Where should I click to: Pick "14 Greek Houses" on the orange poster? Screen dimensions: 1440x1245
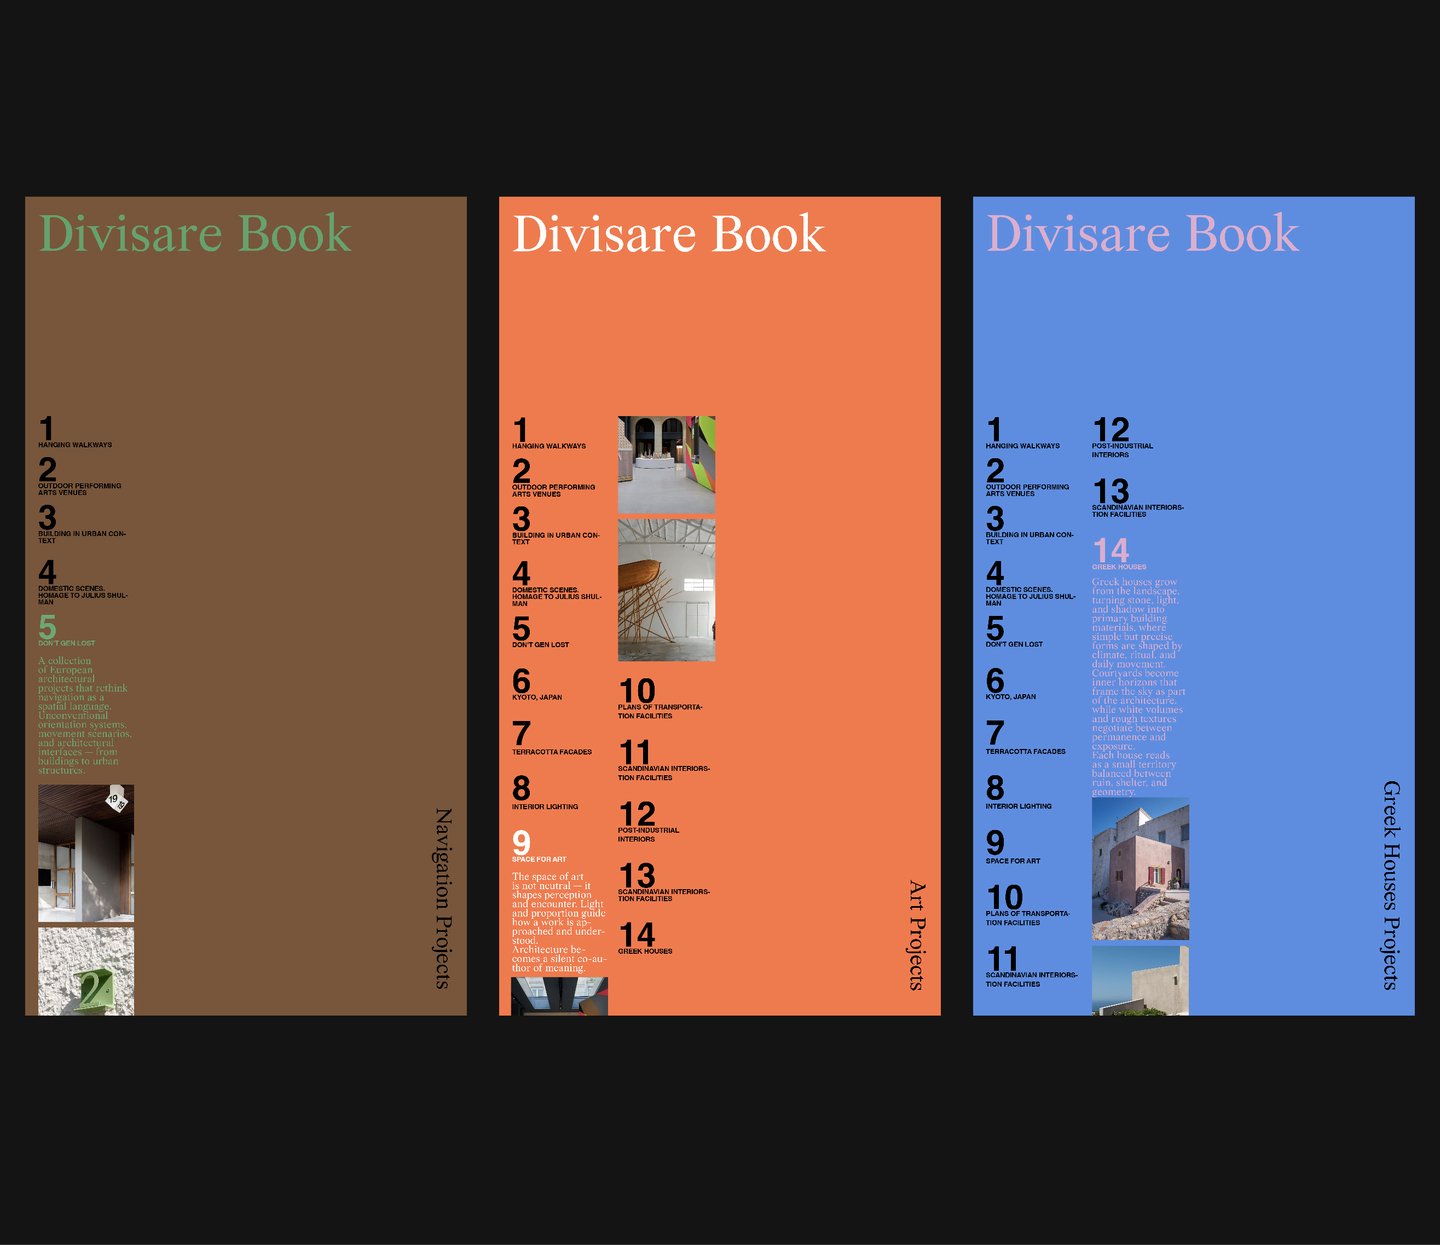pyautogui.click(x=645, y=938)
